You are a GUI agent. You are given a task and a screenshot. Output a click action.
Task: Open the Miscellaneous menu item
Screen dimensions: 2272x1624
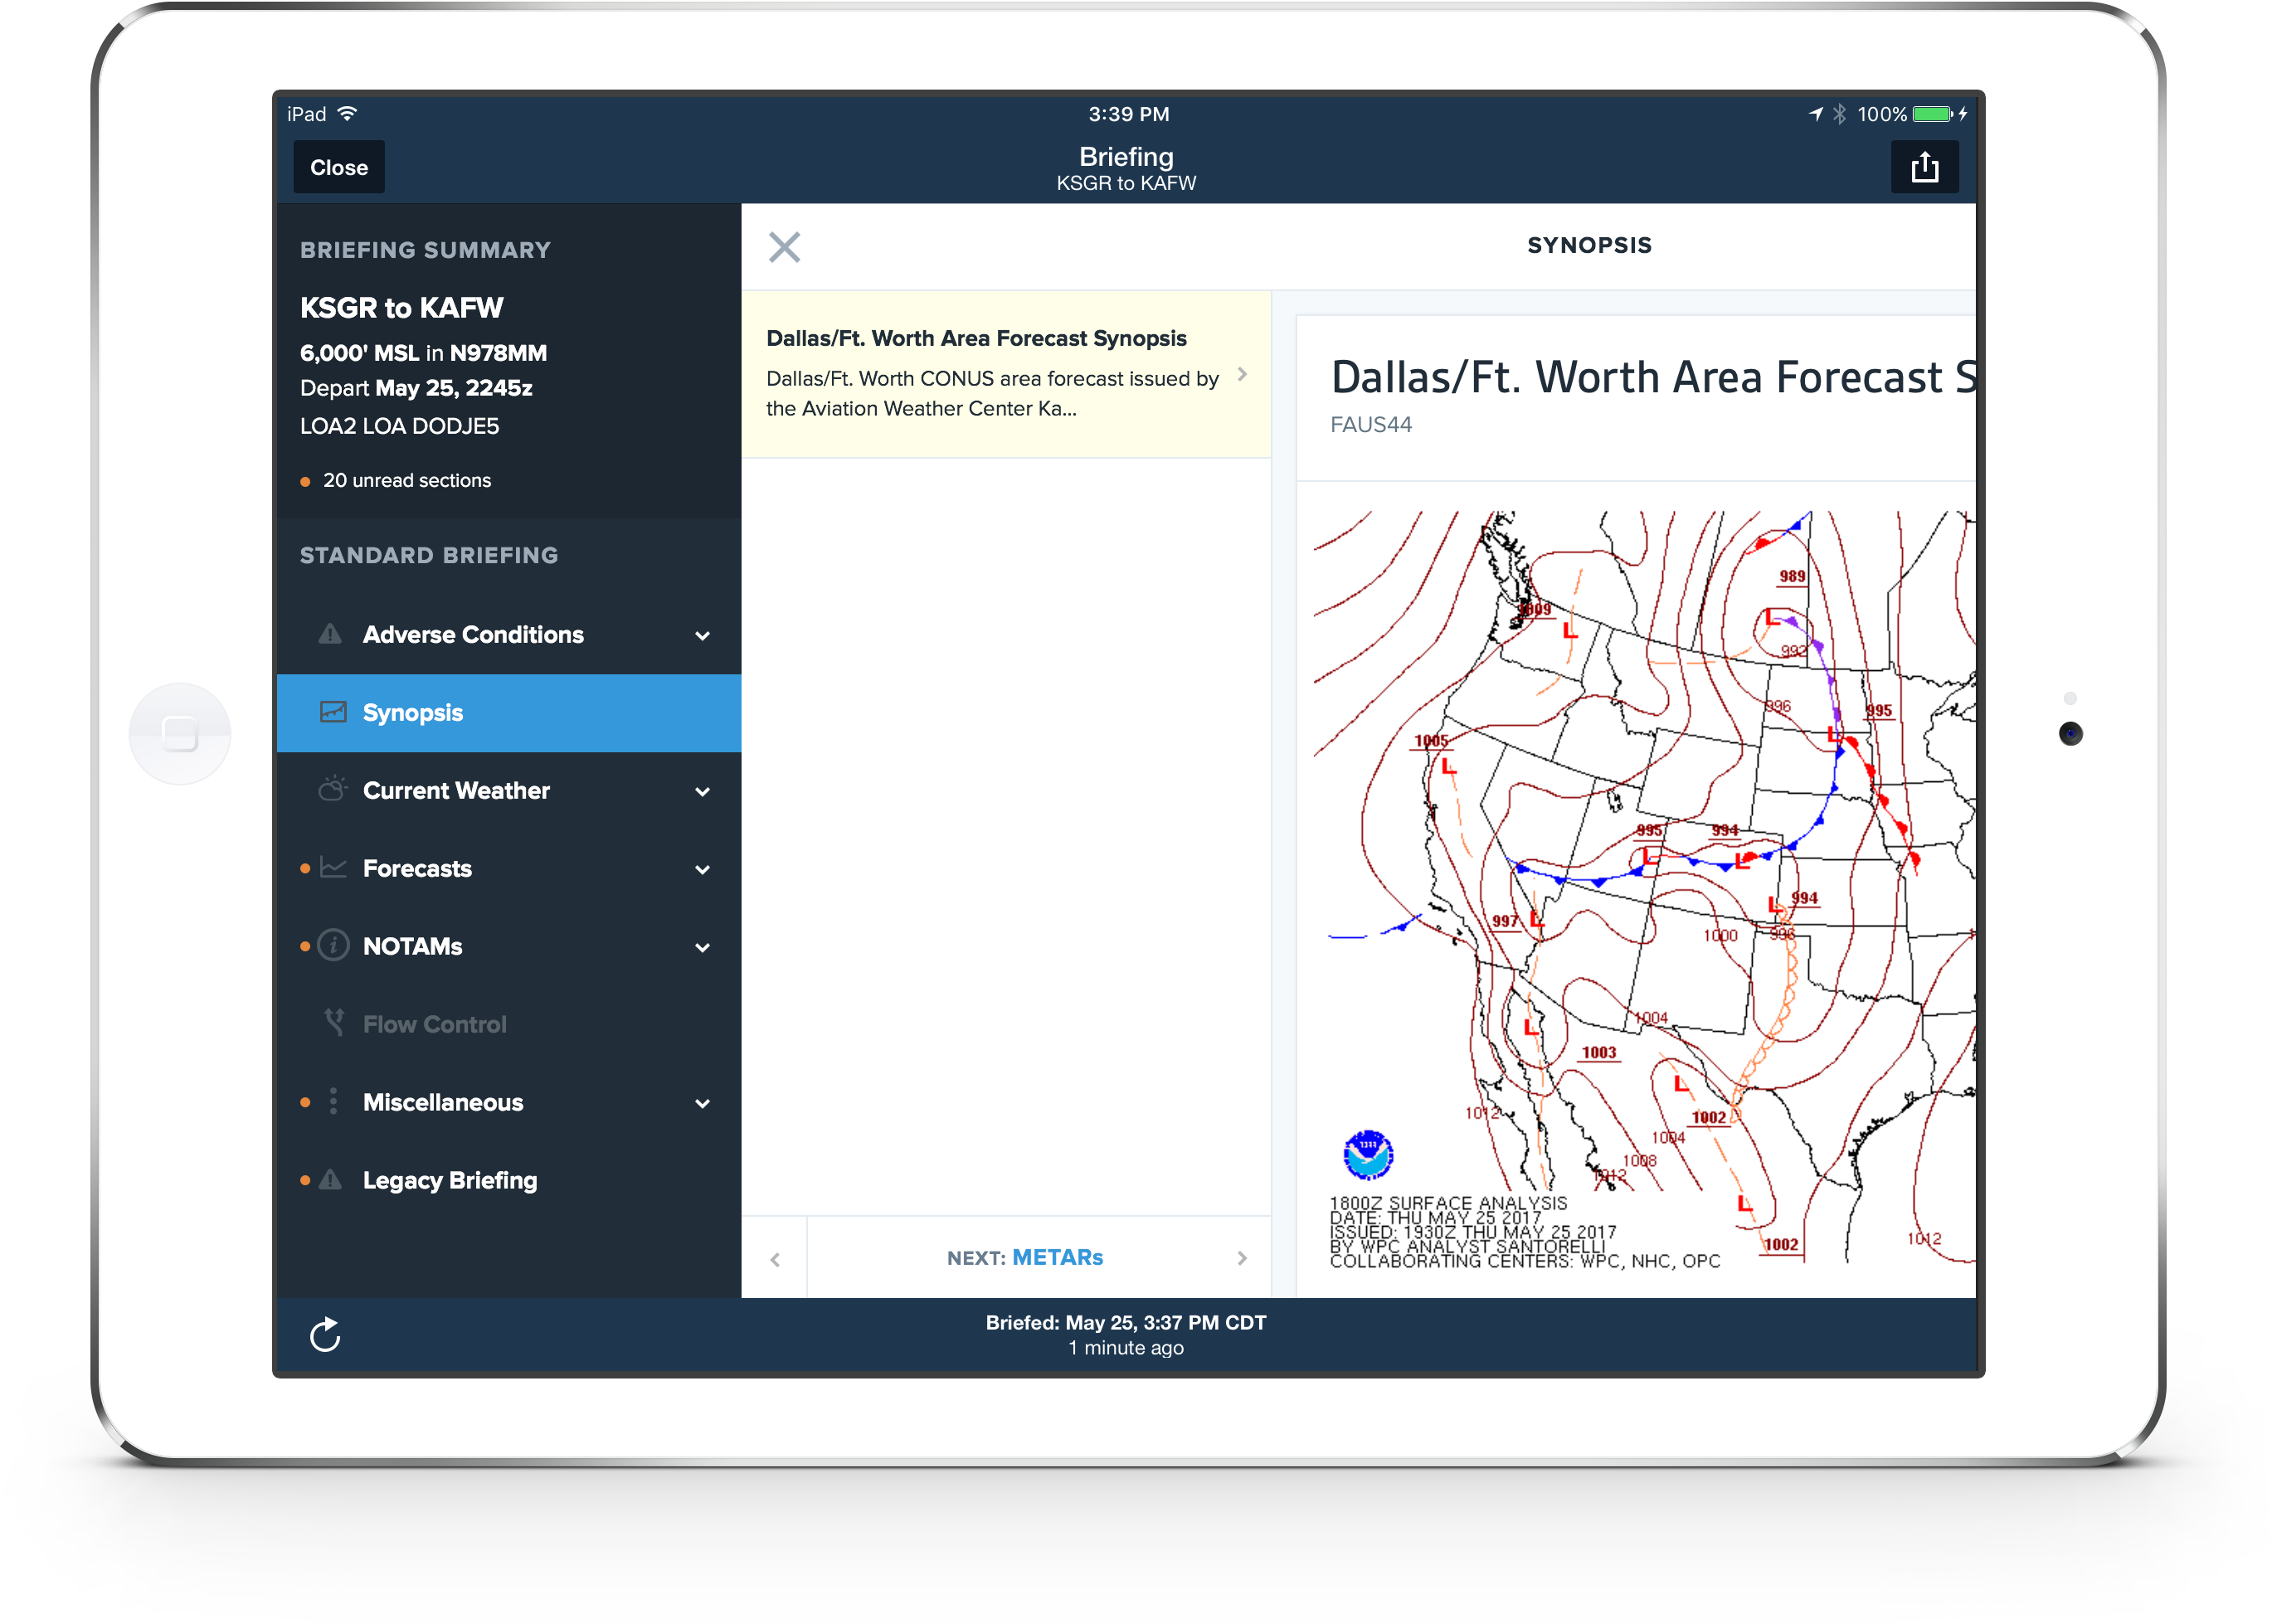(509, 1102)
